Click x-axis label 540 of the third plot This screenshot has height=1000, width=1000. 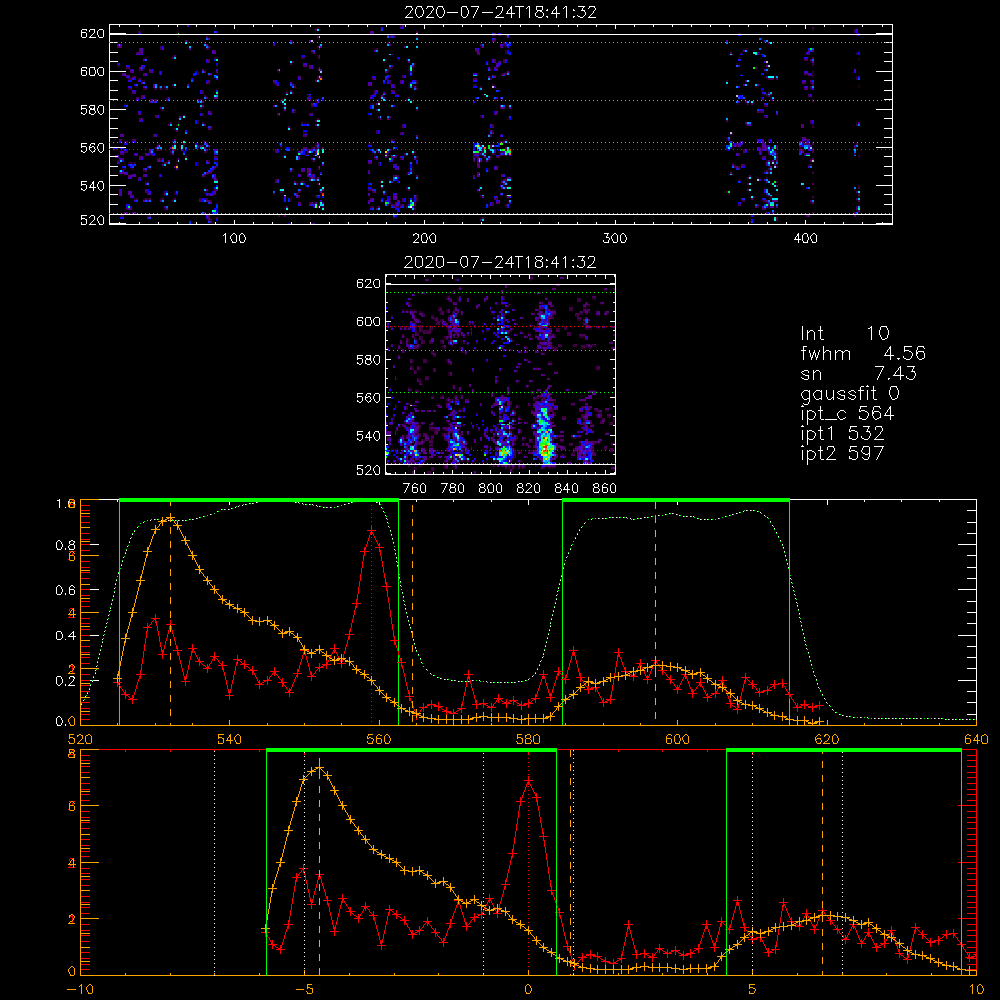[229, 740]
